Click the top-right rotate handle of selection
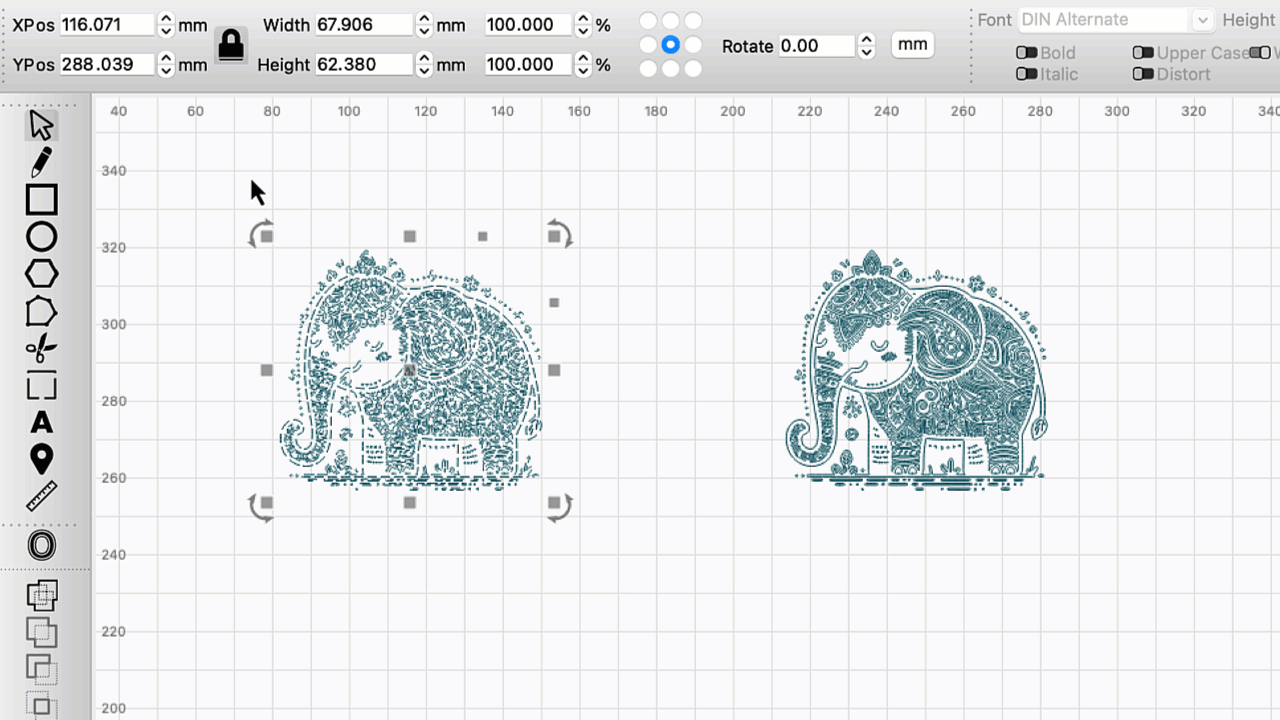The height and width of the screenshot is (720, 1280). (560, 236)
